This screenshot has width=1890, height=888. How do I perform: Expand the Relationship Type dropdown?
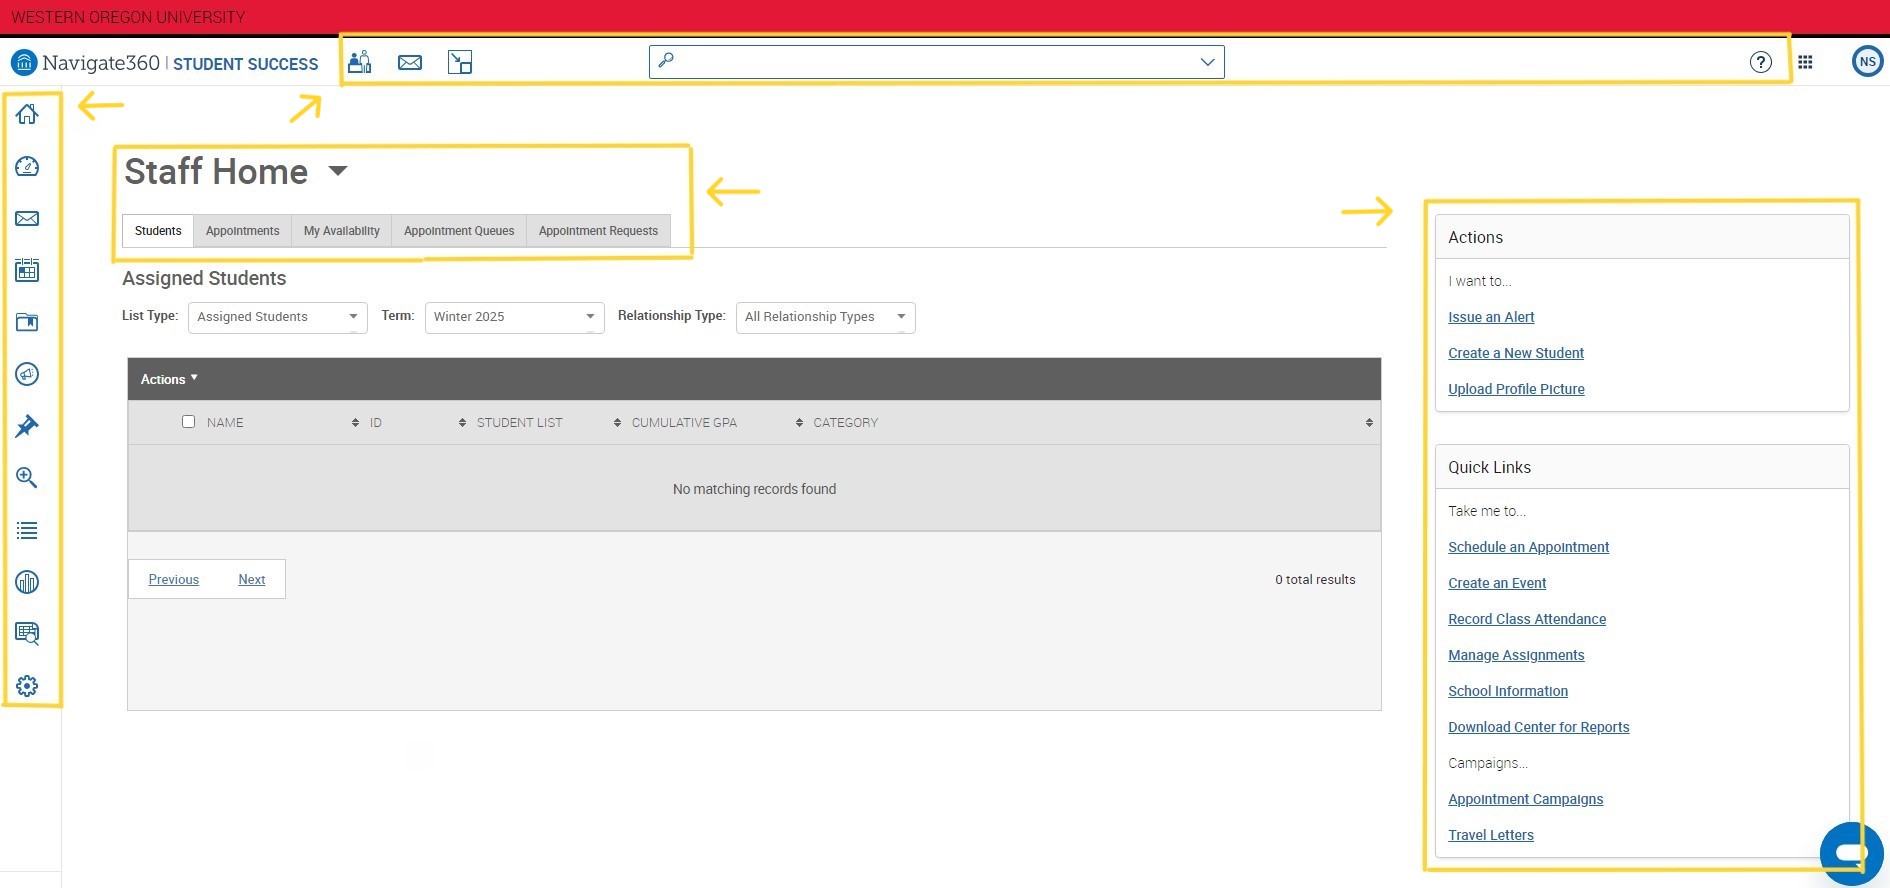[825, 317]
